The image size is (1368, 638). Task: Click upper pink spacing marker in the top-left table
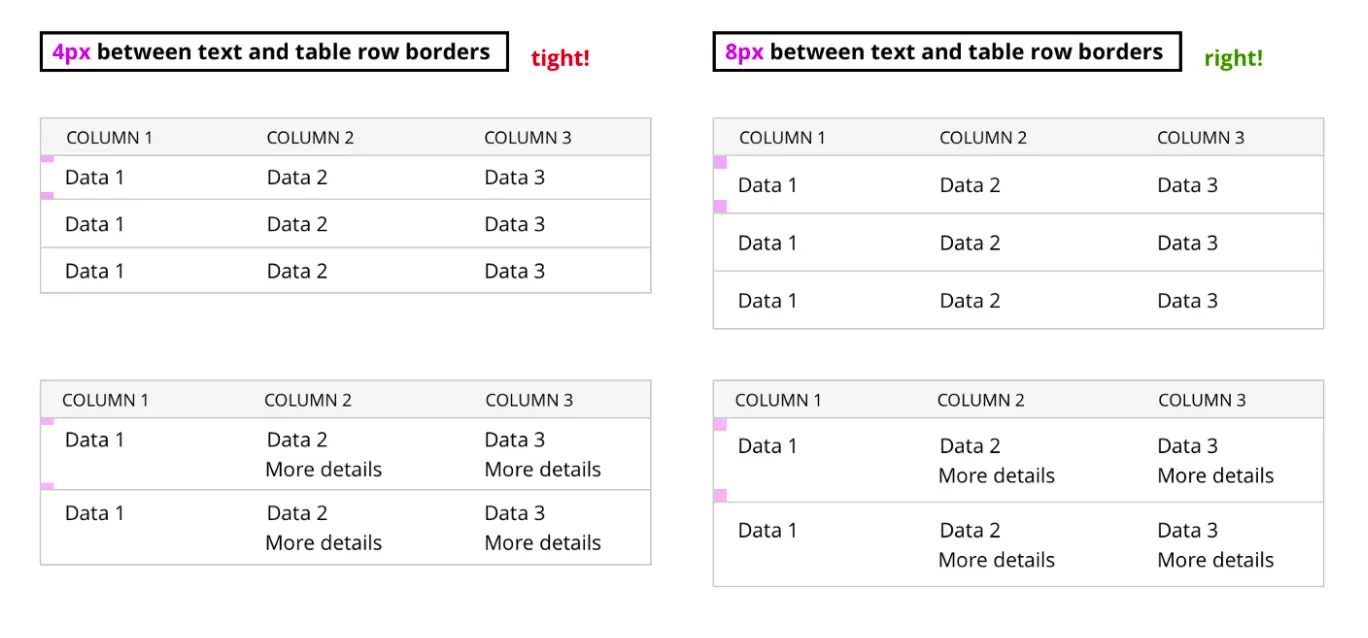(x=47, y=159)
